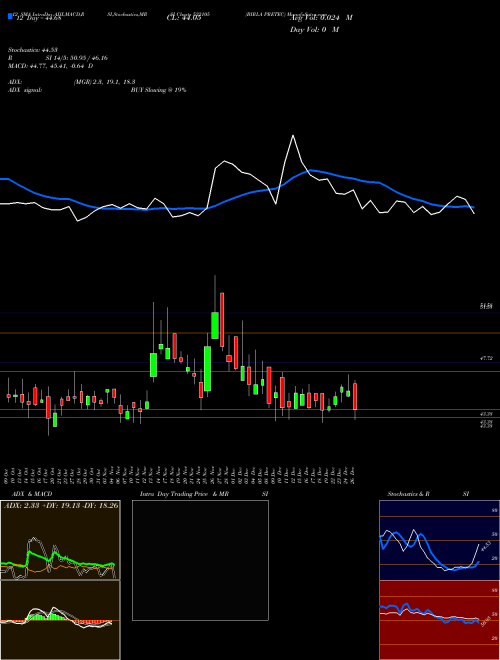
Task: Click the blue 12 Day SMA legend square
Action: [10, 16]
